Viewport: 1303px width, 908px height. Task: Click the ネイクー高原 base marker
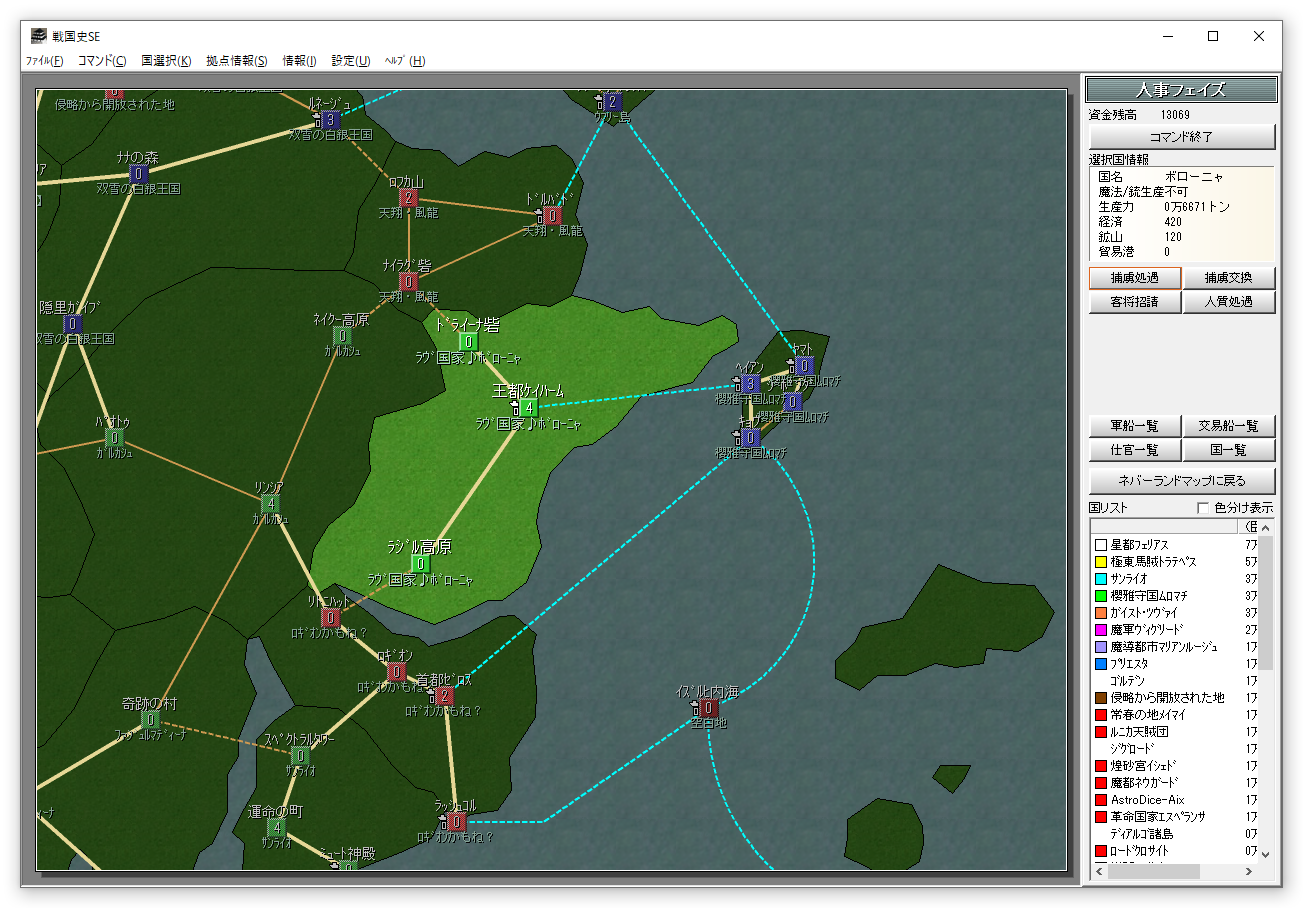coord(342,336)
